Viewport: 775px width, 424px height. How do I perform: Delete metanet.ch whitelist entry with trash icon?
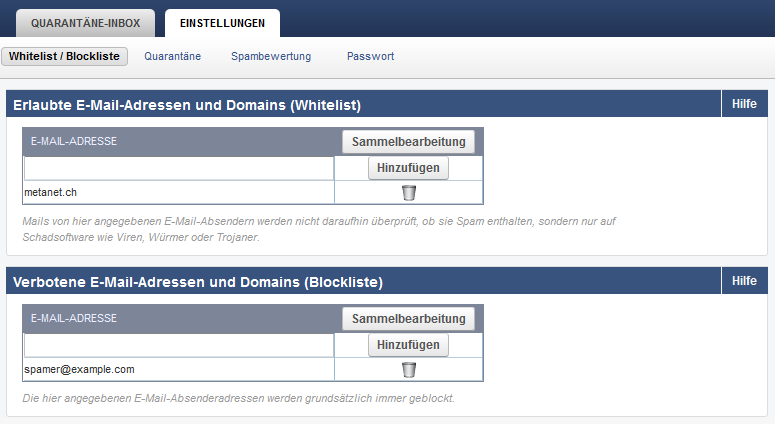408,192
